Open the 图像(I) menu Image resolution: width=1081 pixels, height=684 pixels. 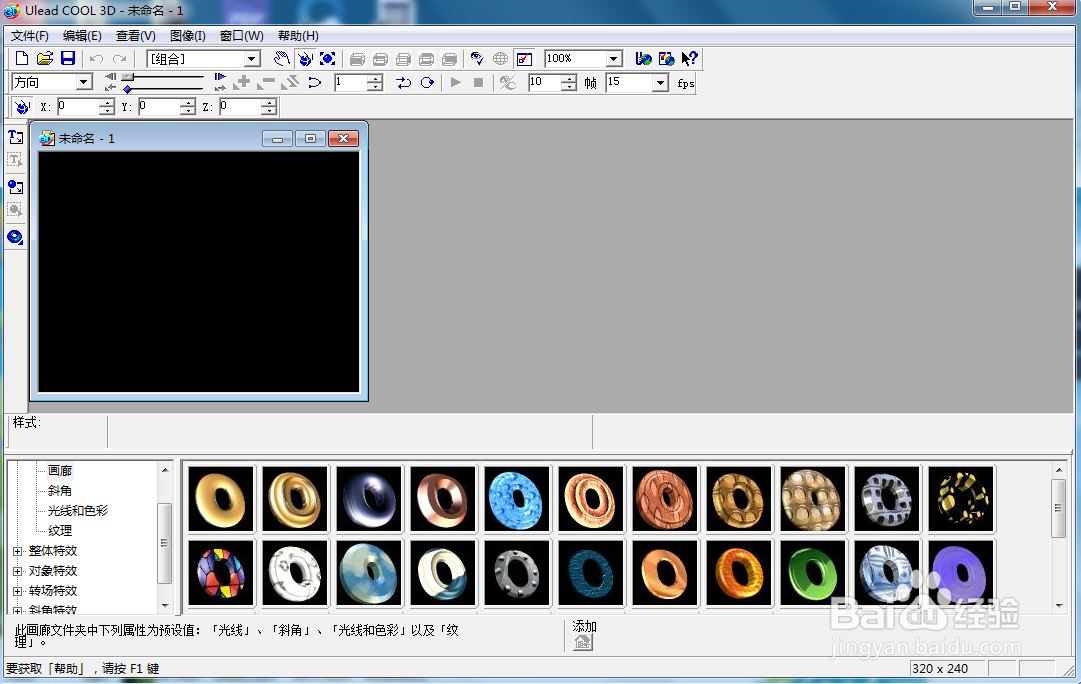[188, 36]
